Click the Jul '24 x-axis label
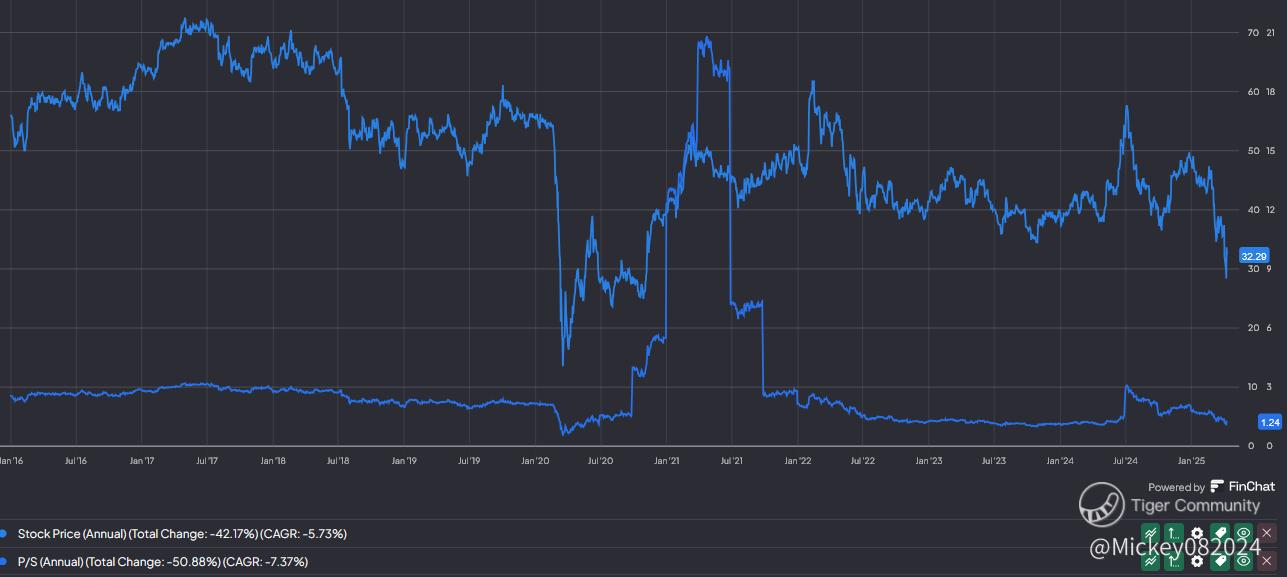This screenshot has width=1287, height=577. 1125,461
